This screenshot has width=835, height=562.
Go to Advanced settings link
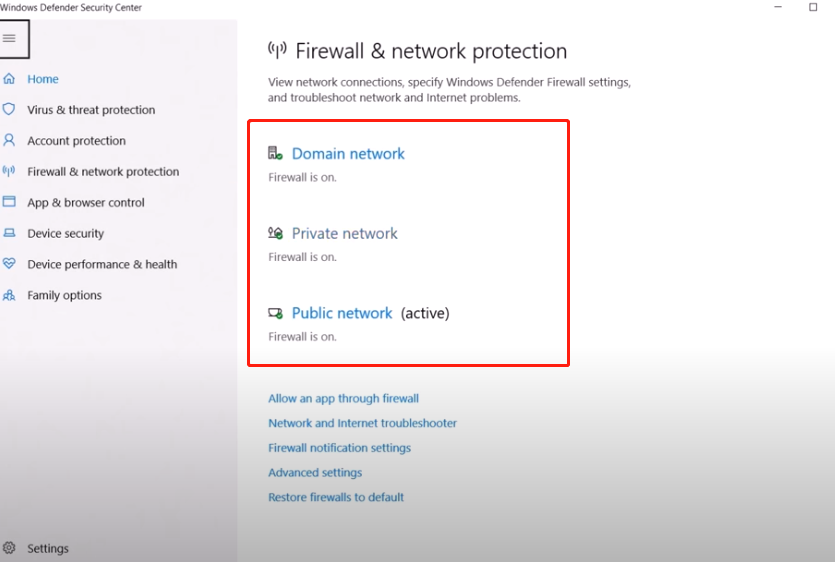315,473
